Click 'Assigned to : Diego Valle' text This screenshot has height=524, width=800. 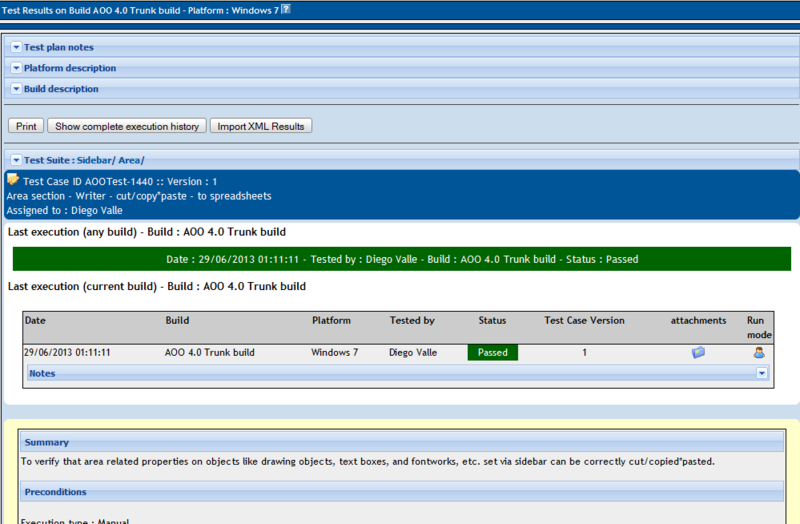click(x=64, y=210)
